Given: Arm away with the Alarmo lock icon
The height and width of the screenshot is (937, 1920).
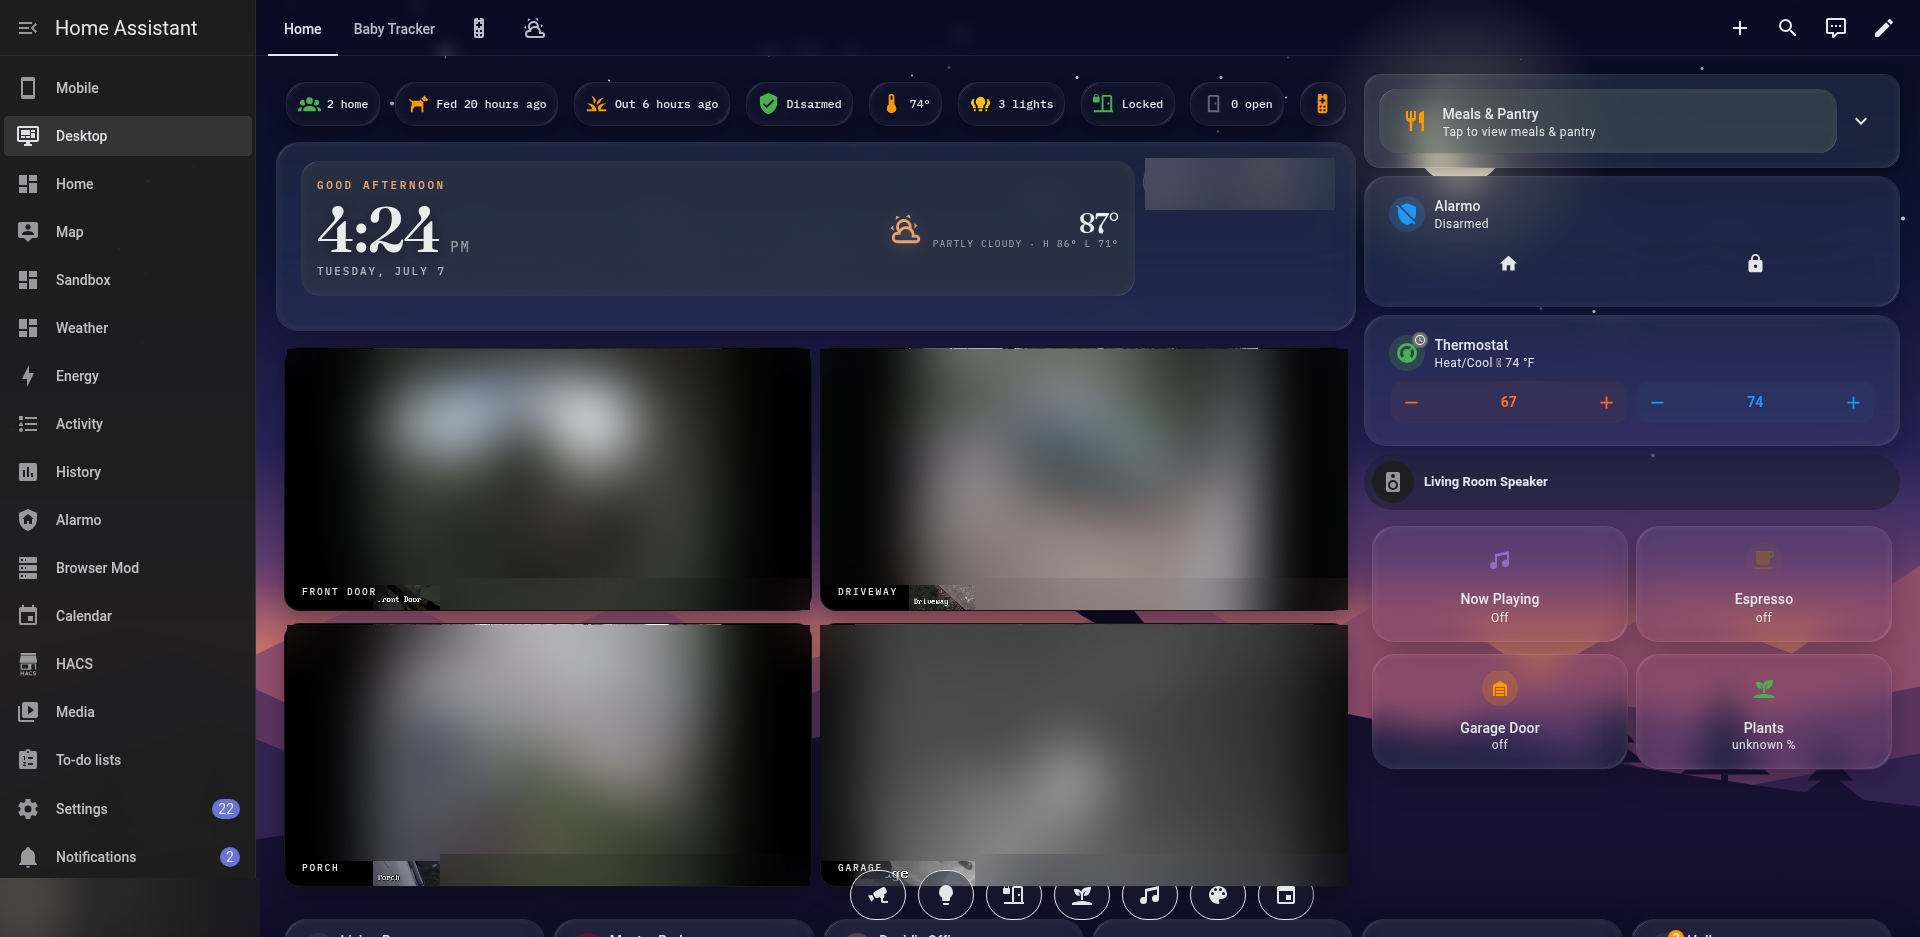Looking at the screenshot, I should click(x=1755, y=264).
